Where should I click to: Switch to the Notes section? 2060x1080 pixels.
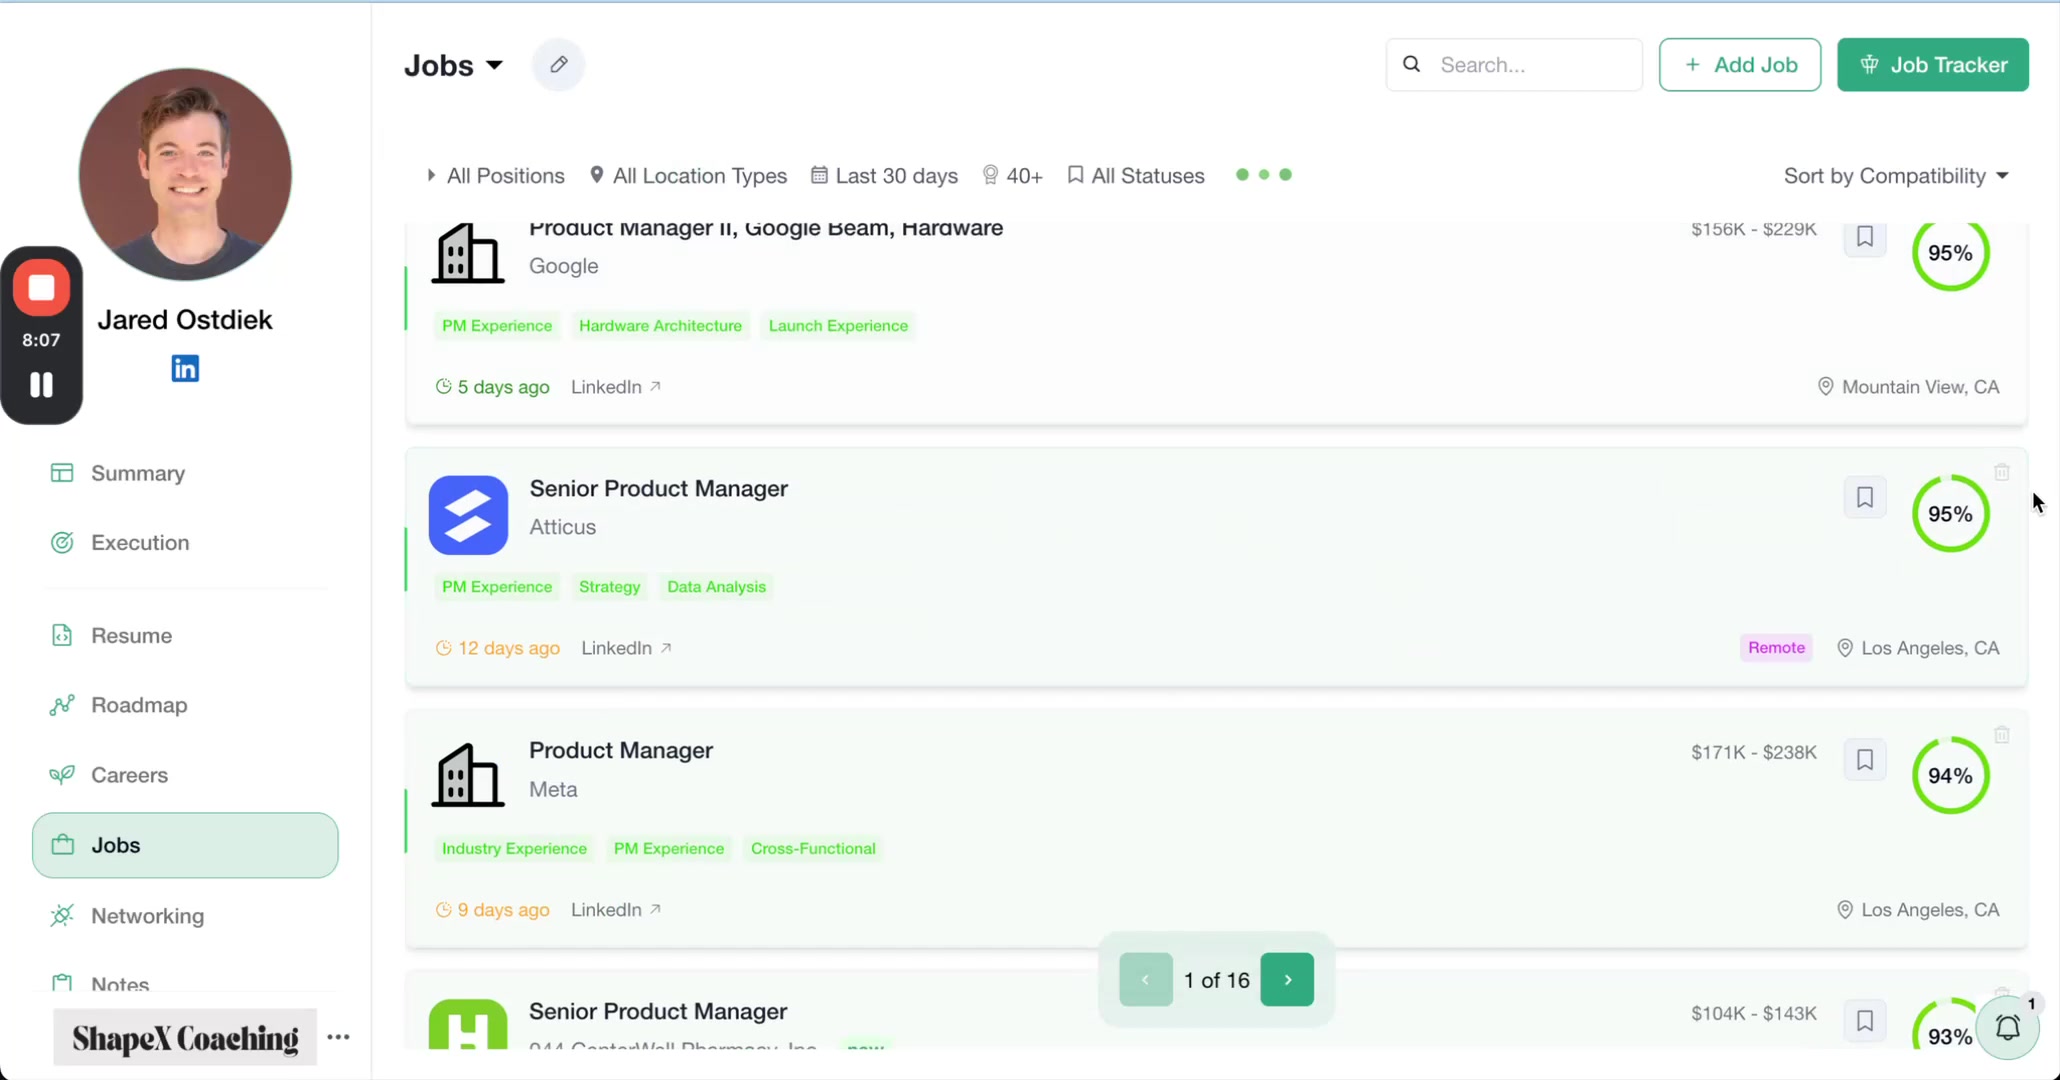pos(119,985)
